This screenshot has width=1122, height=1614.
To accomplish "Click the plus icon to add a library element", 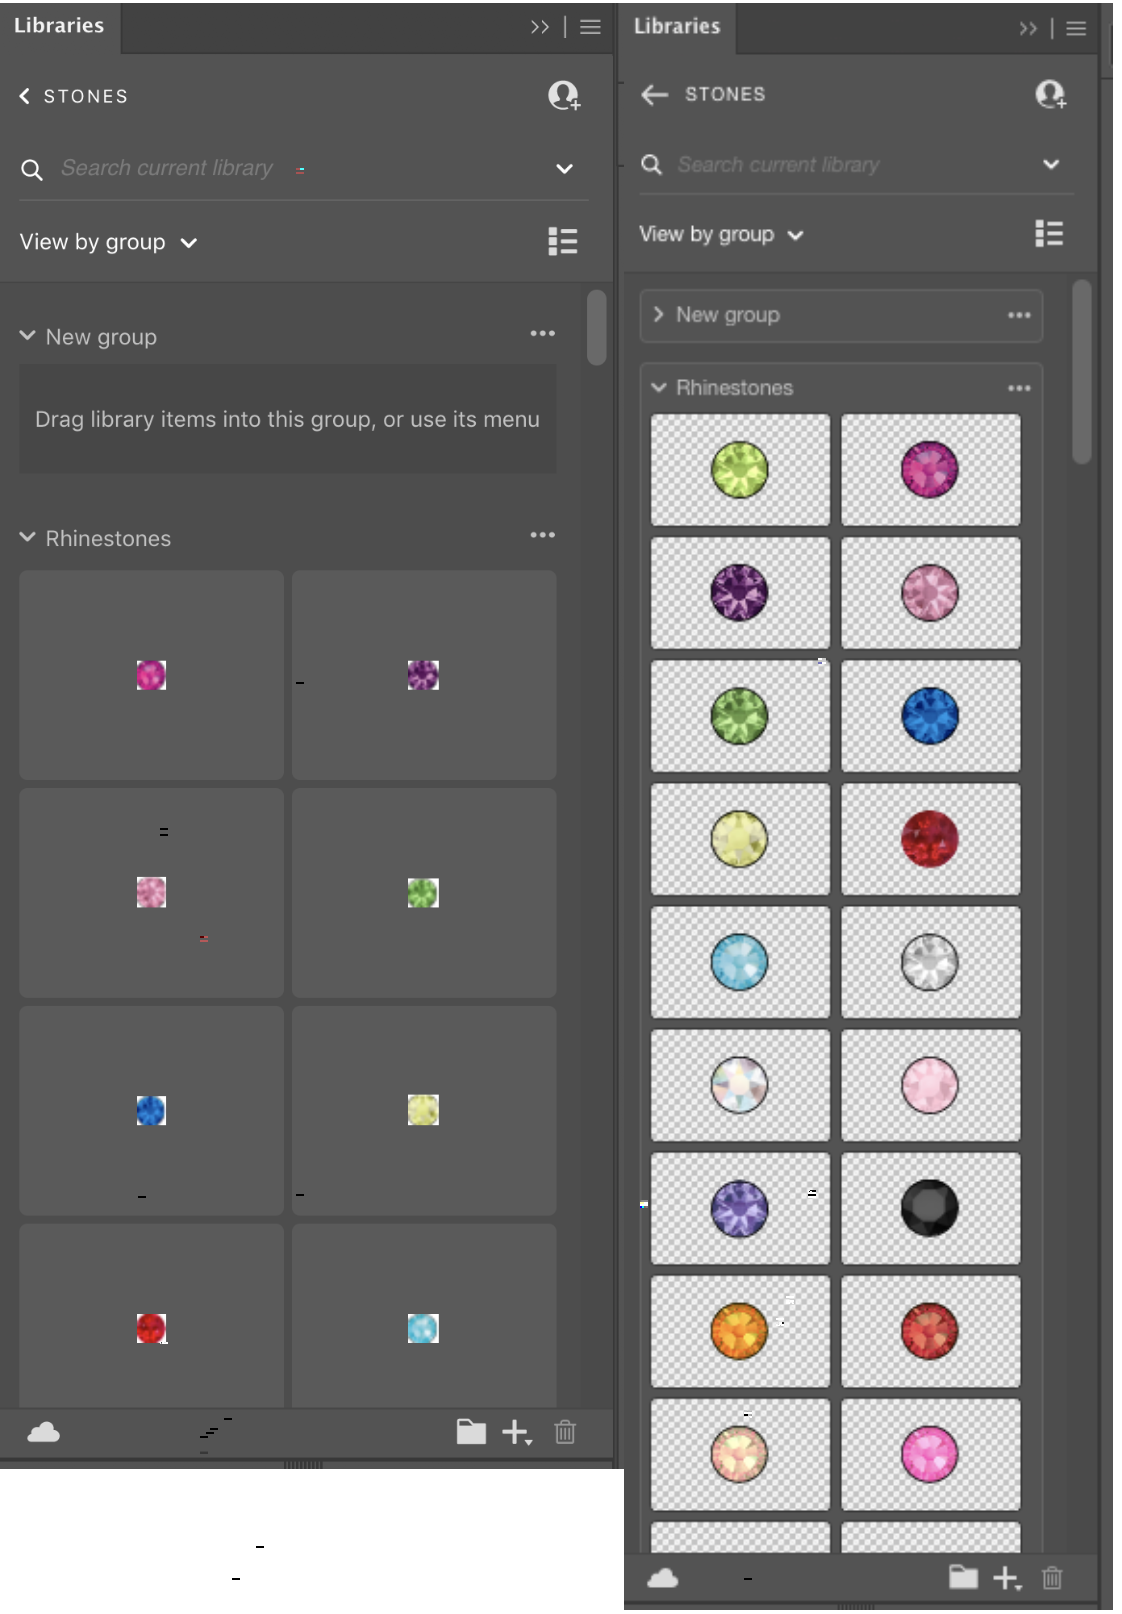I will pyautogui.click(x=518, y=1434).
